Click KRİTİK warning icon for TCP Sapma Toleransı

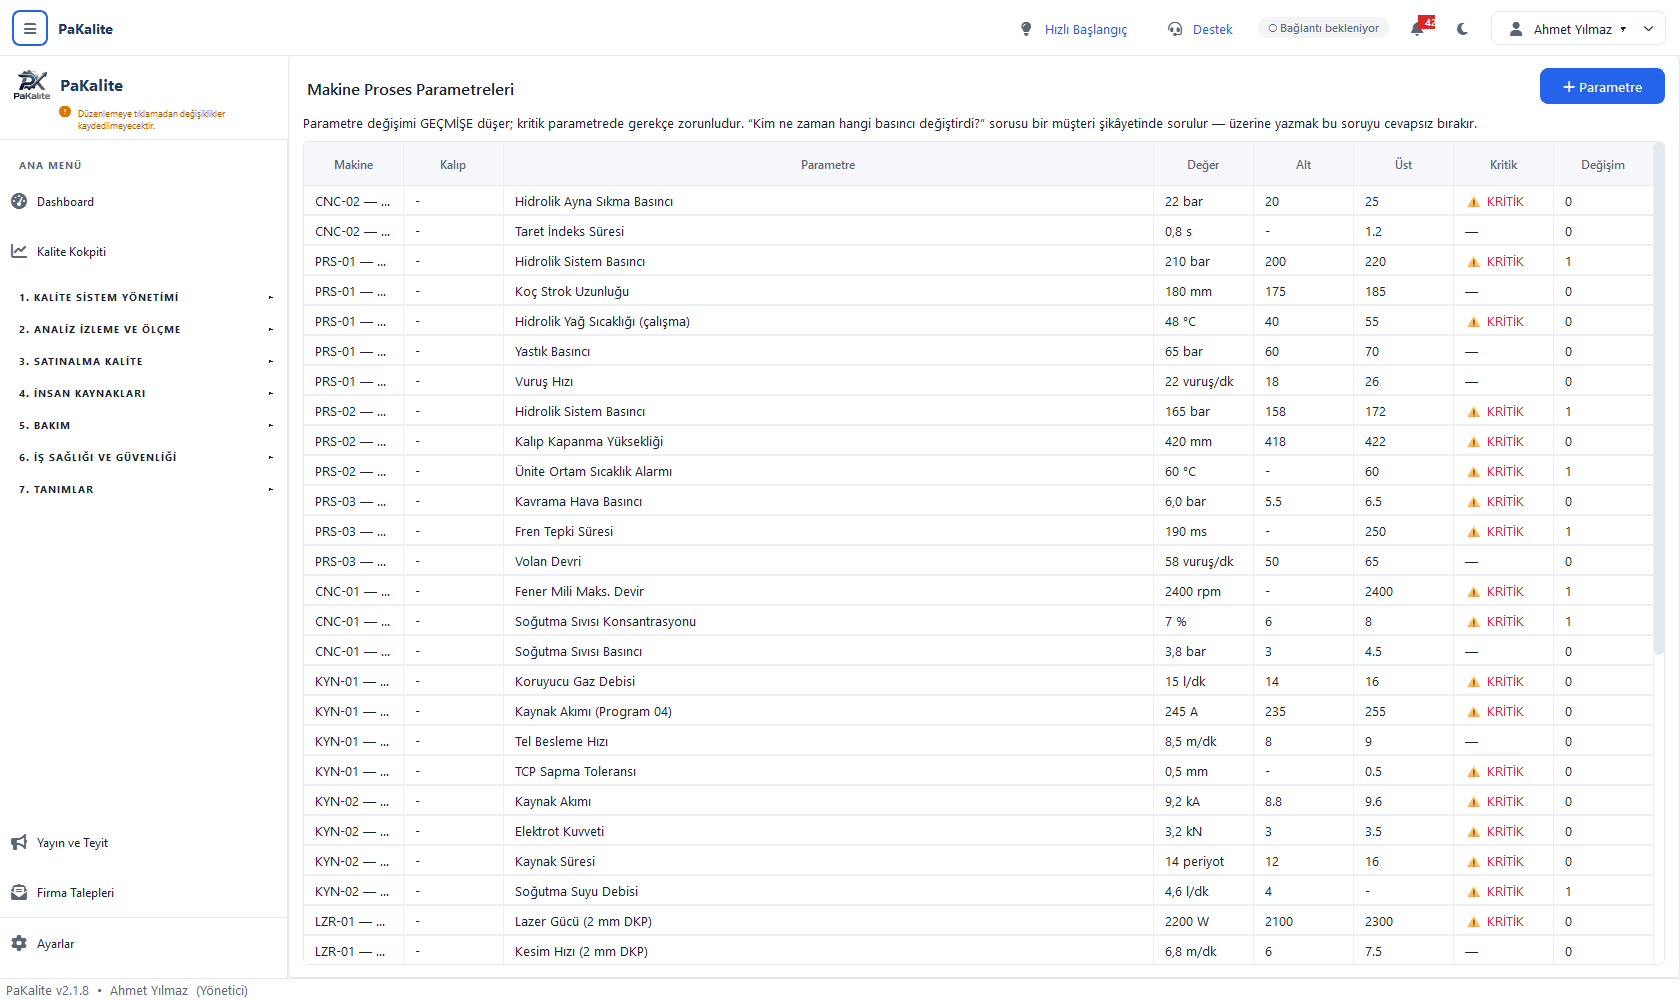point(1473,772)
